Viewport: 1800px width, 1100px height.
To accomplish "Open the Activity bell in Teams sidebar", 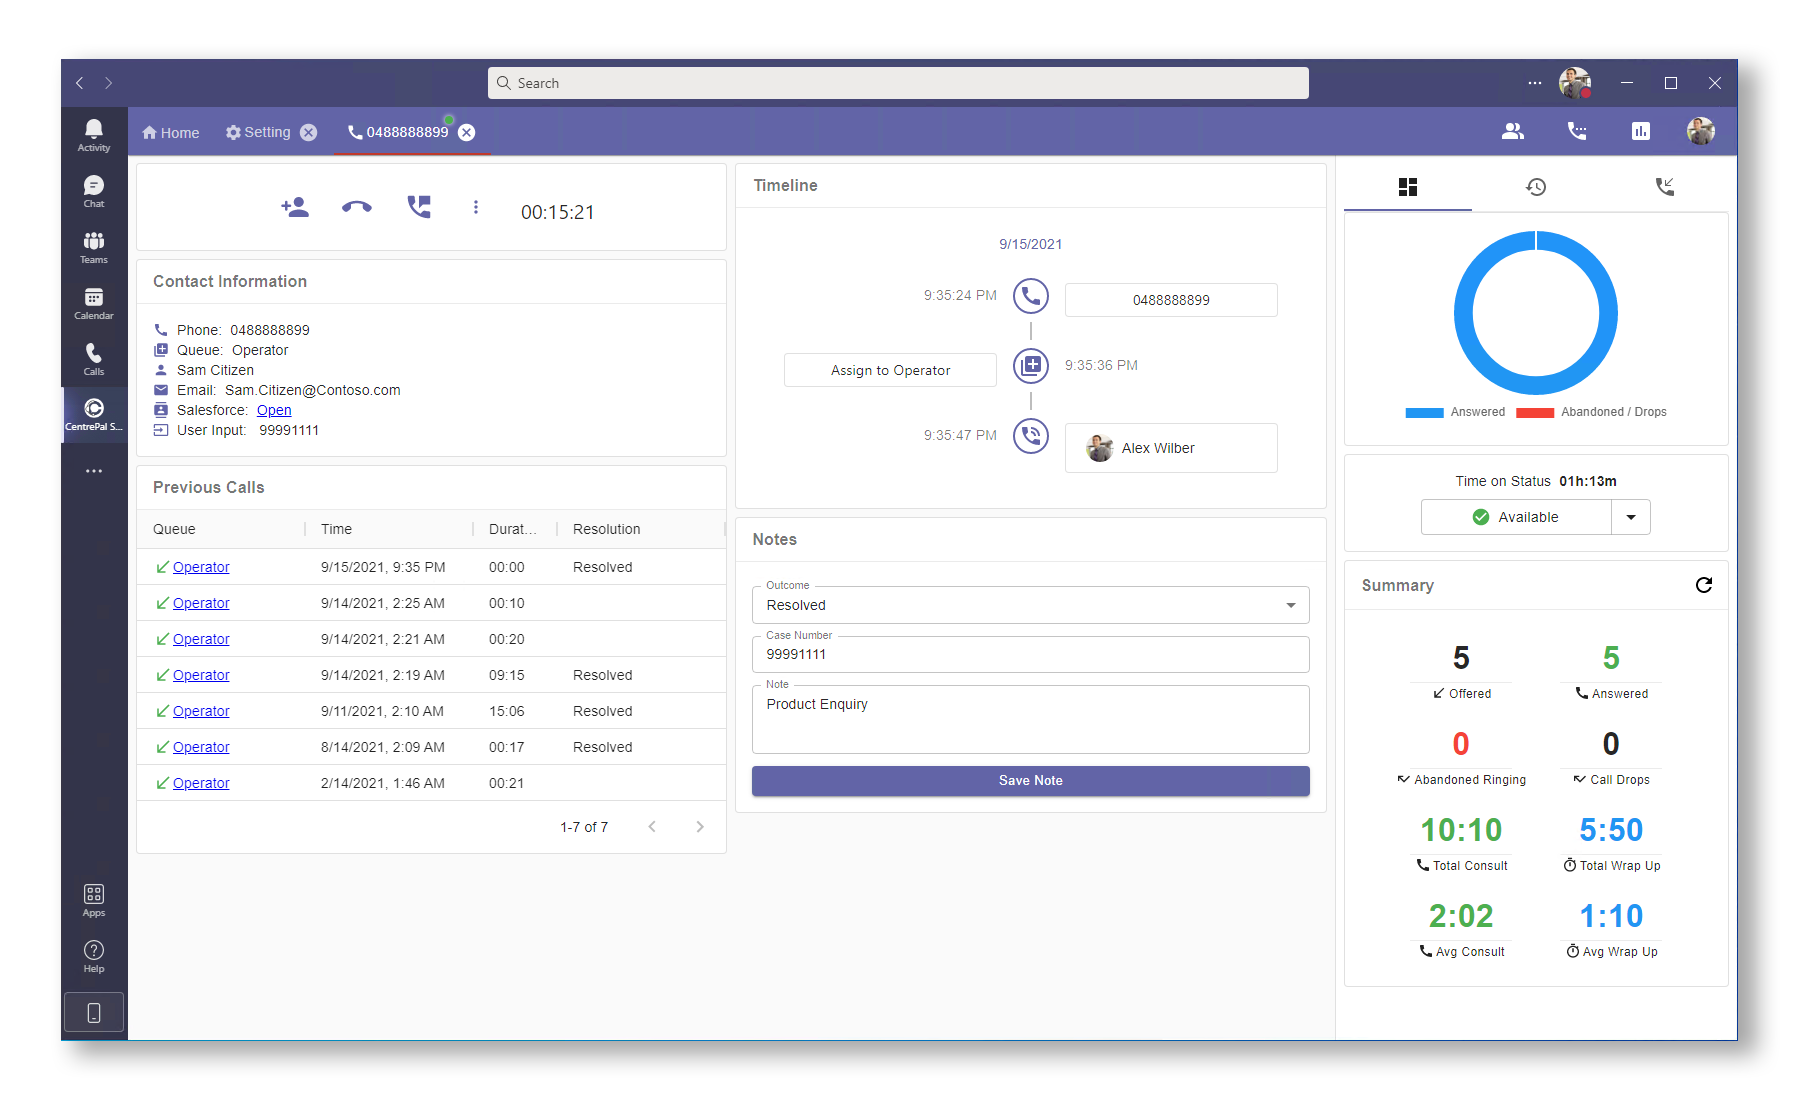I will click(94, 135).
